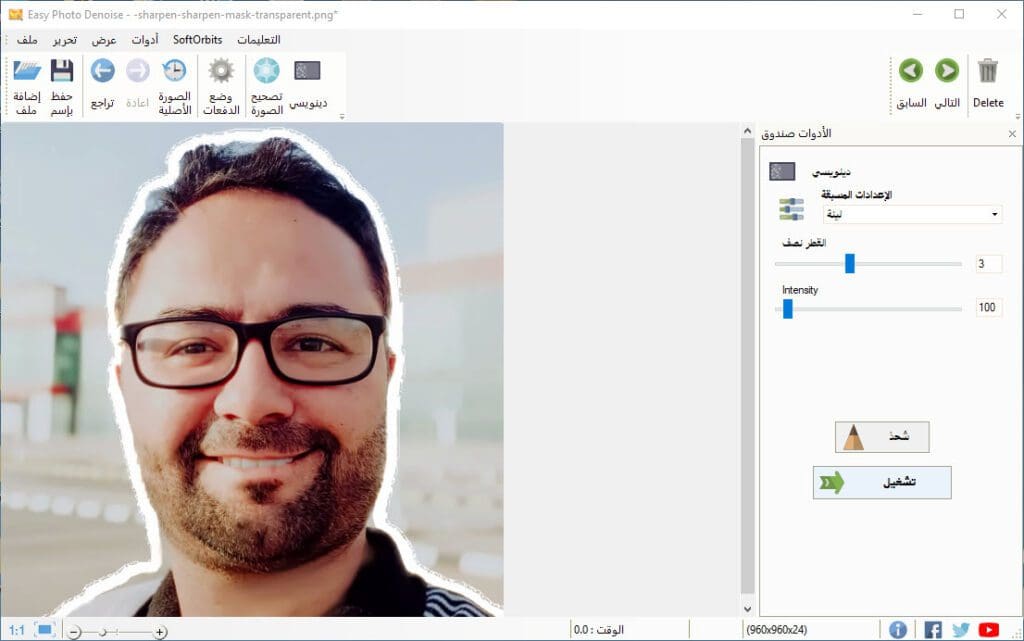Expand the toolbar overflow arrow

tap(342, 117)
